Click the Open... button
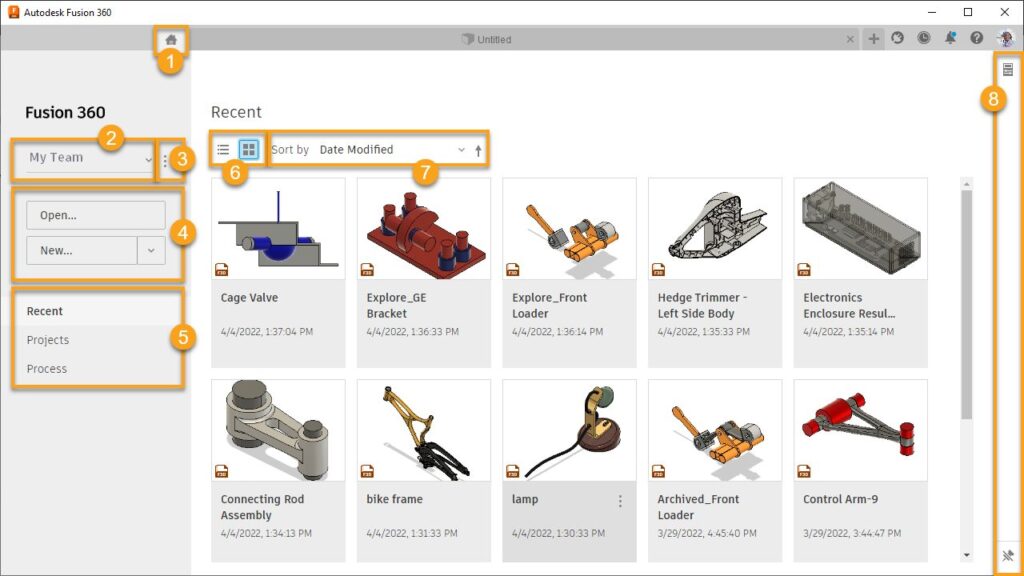The height and width of the screenshot is (576, 1024). tap(95, 214)
